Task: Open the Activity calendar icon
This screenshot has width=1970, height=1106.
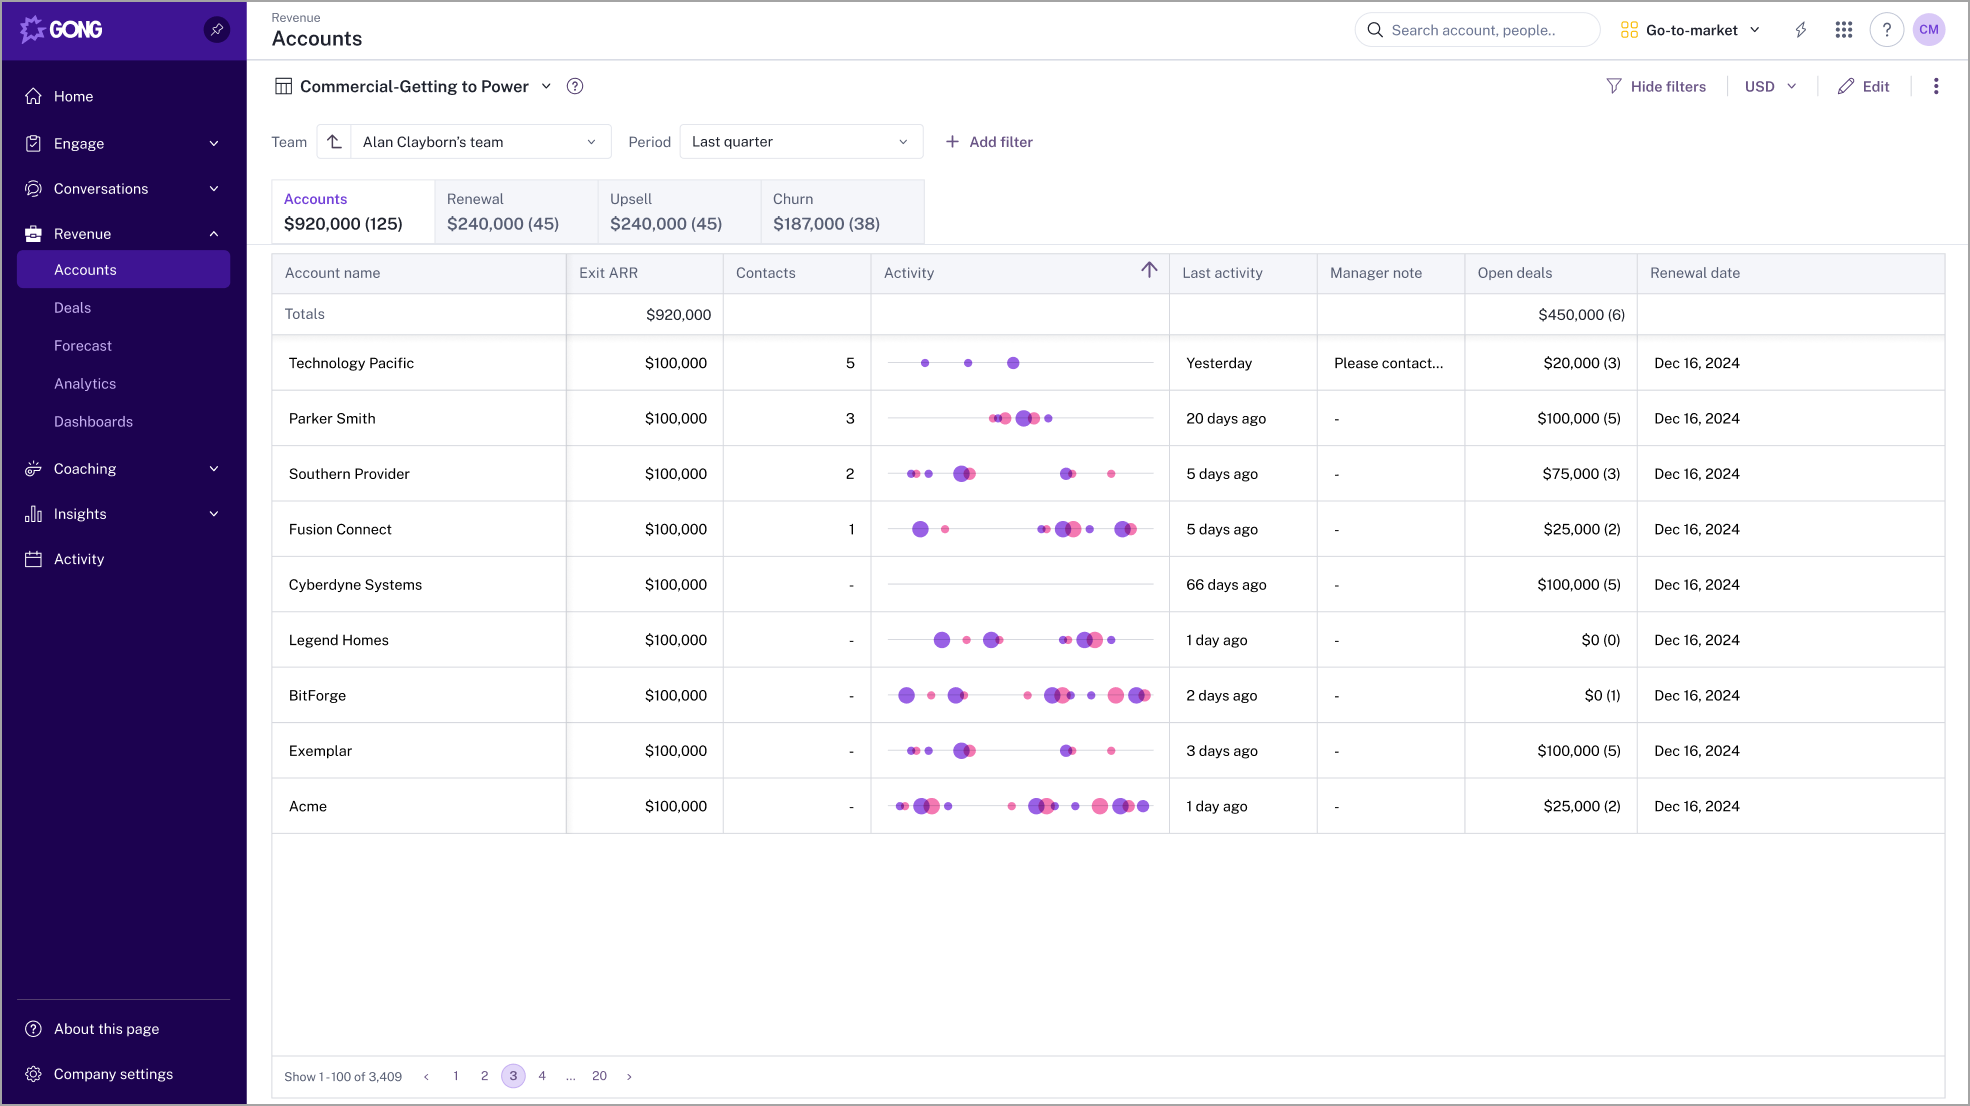Action: (33, 559)
